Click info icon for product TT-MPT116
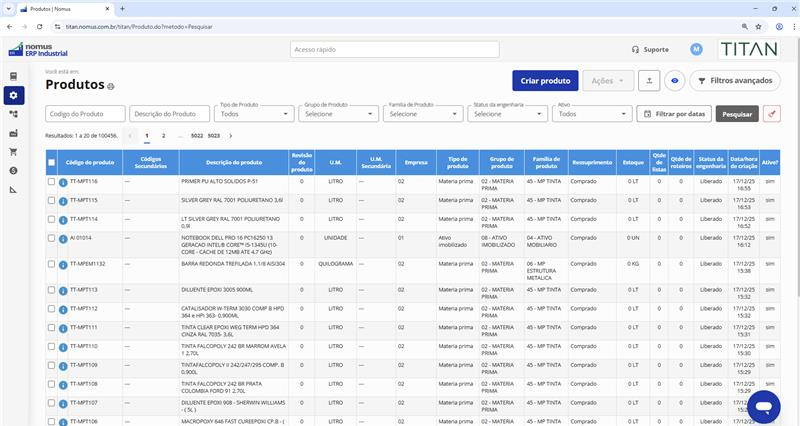This screenshot has width=800, height=426. (x=63, y=182)
